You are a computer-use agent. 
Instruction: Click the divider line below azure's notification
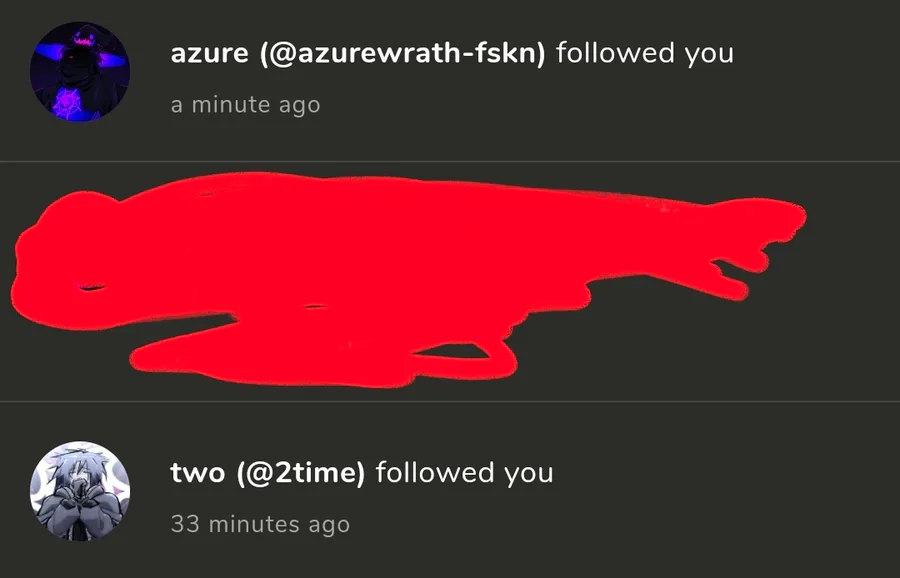point(450,162)
